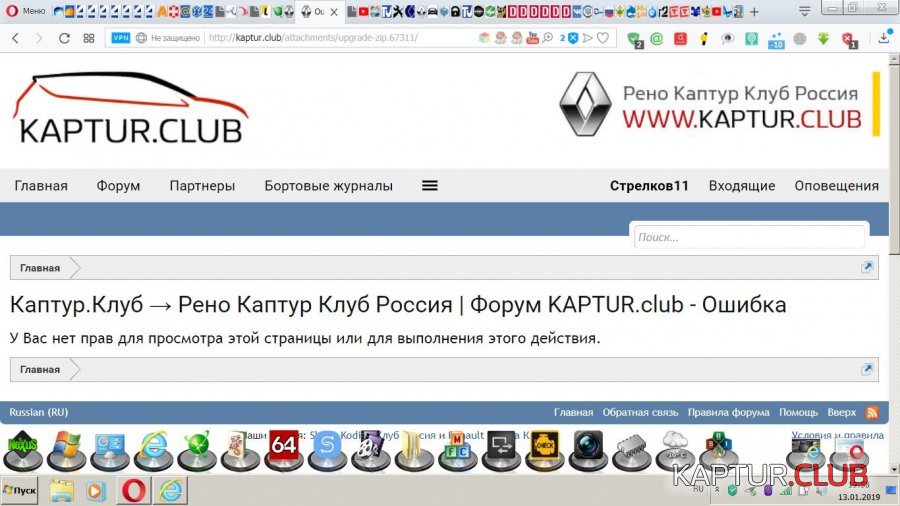The image size is (900, 506).
Task: Switch to Opera in the taskbar
Action: click(x=134, y=491)
